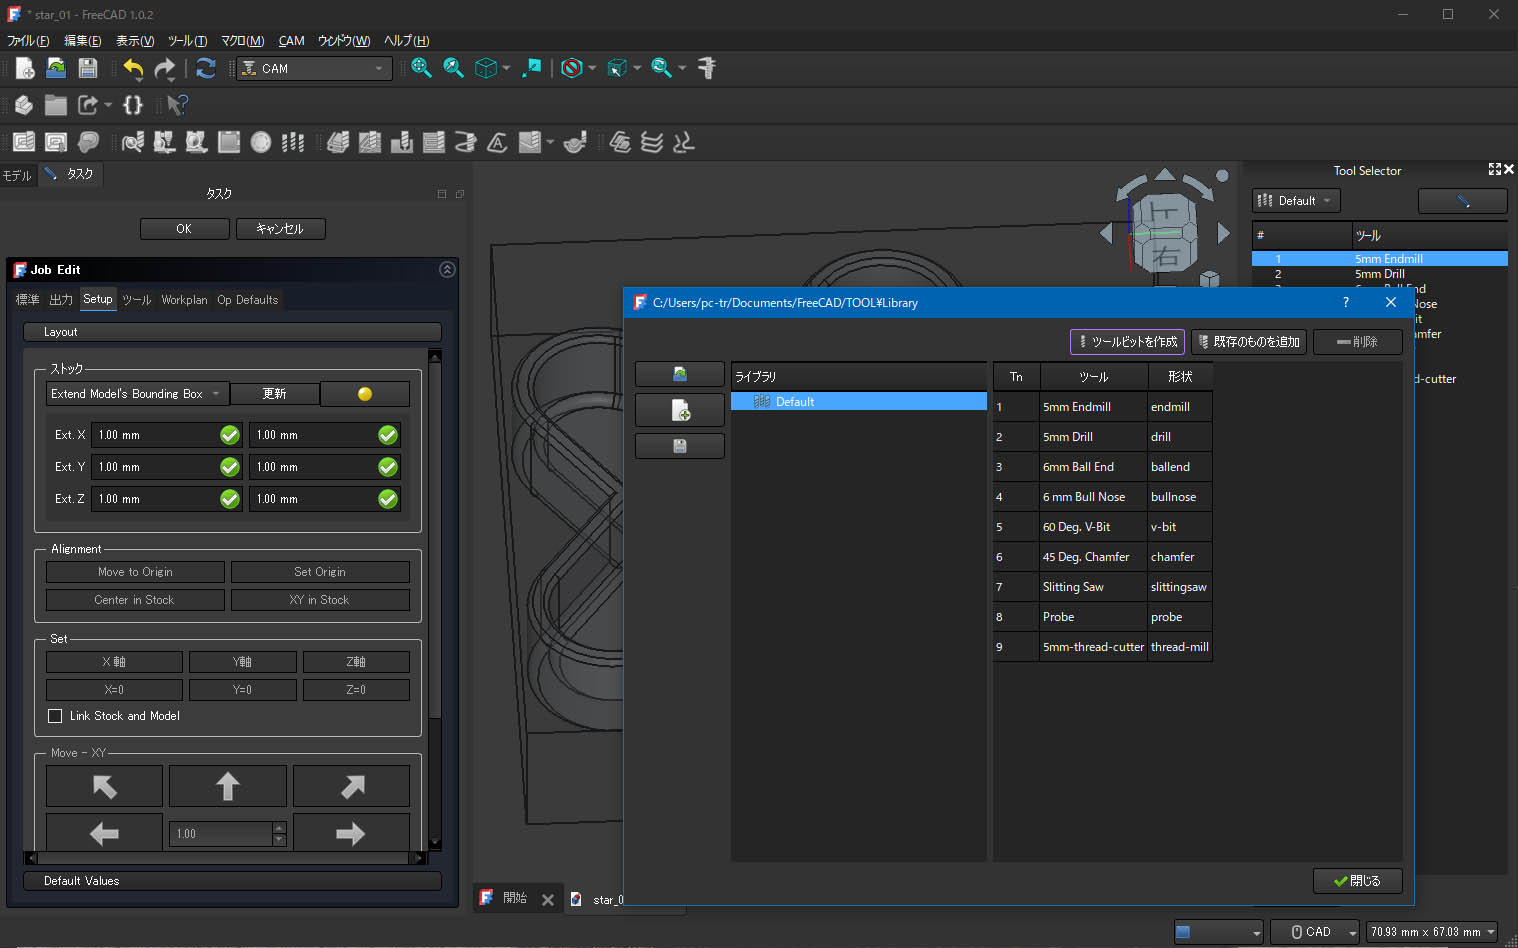The width and height of the screenshot is (1518, 948).
Task: Click add new library icon in dialog
Action: pyautogui.click(x=680, y=410)
